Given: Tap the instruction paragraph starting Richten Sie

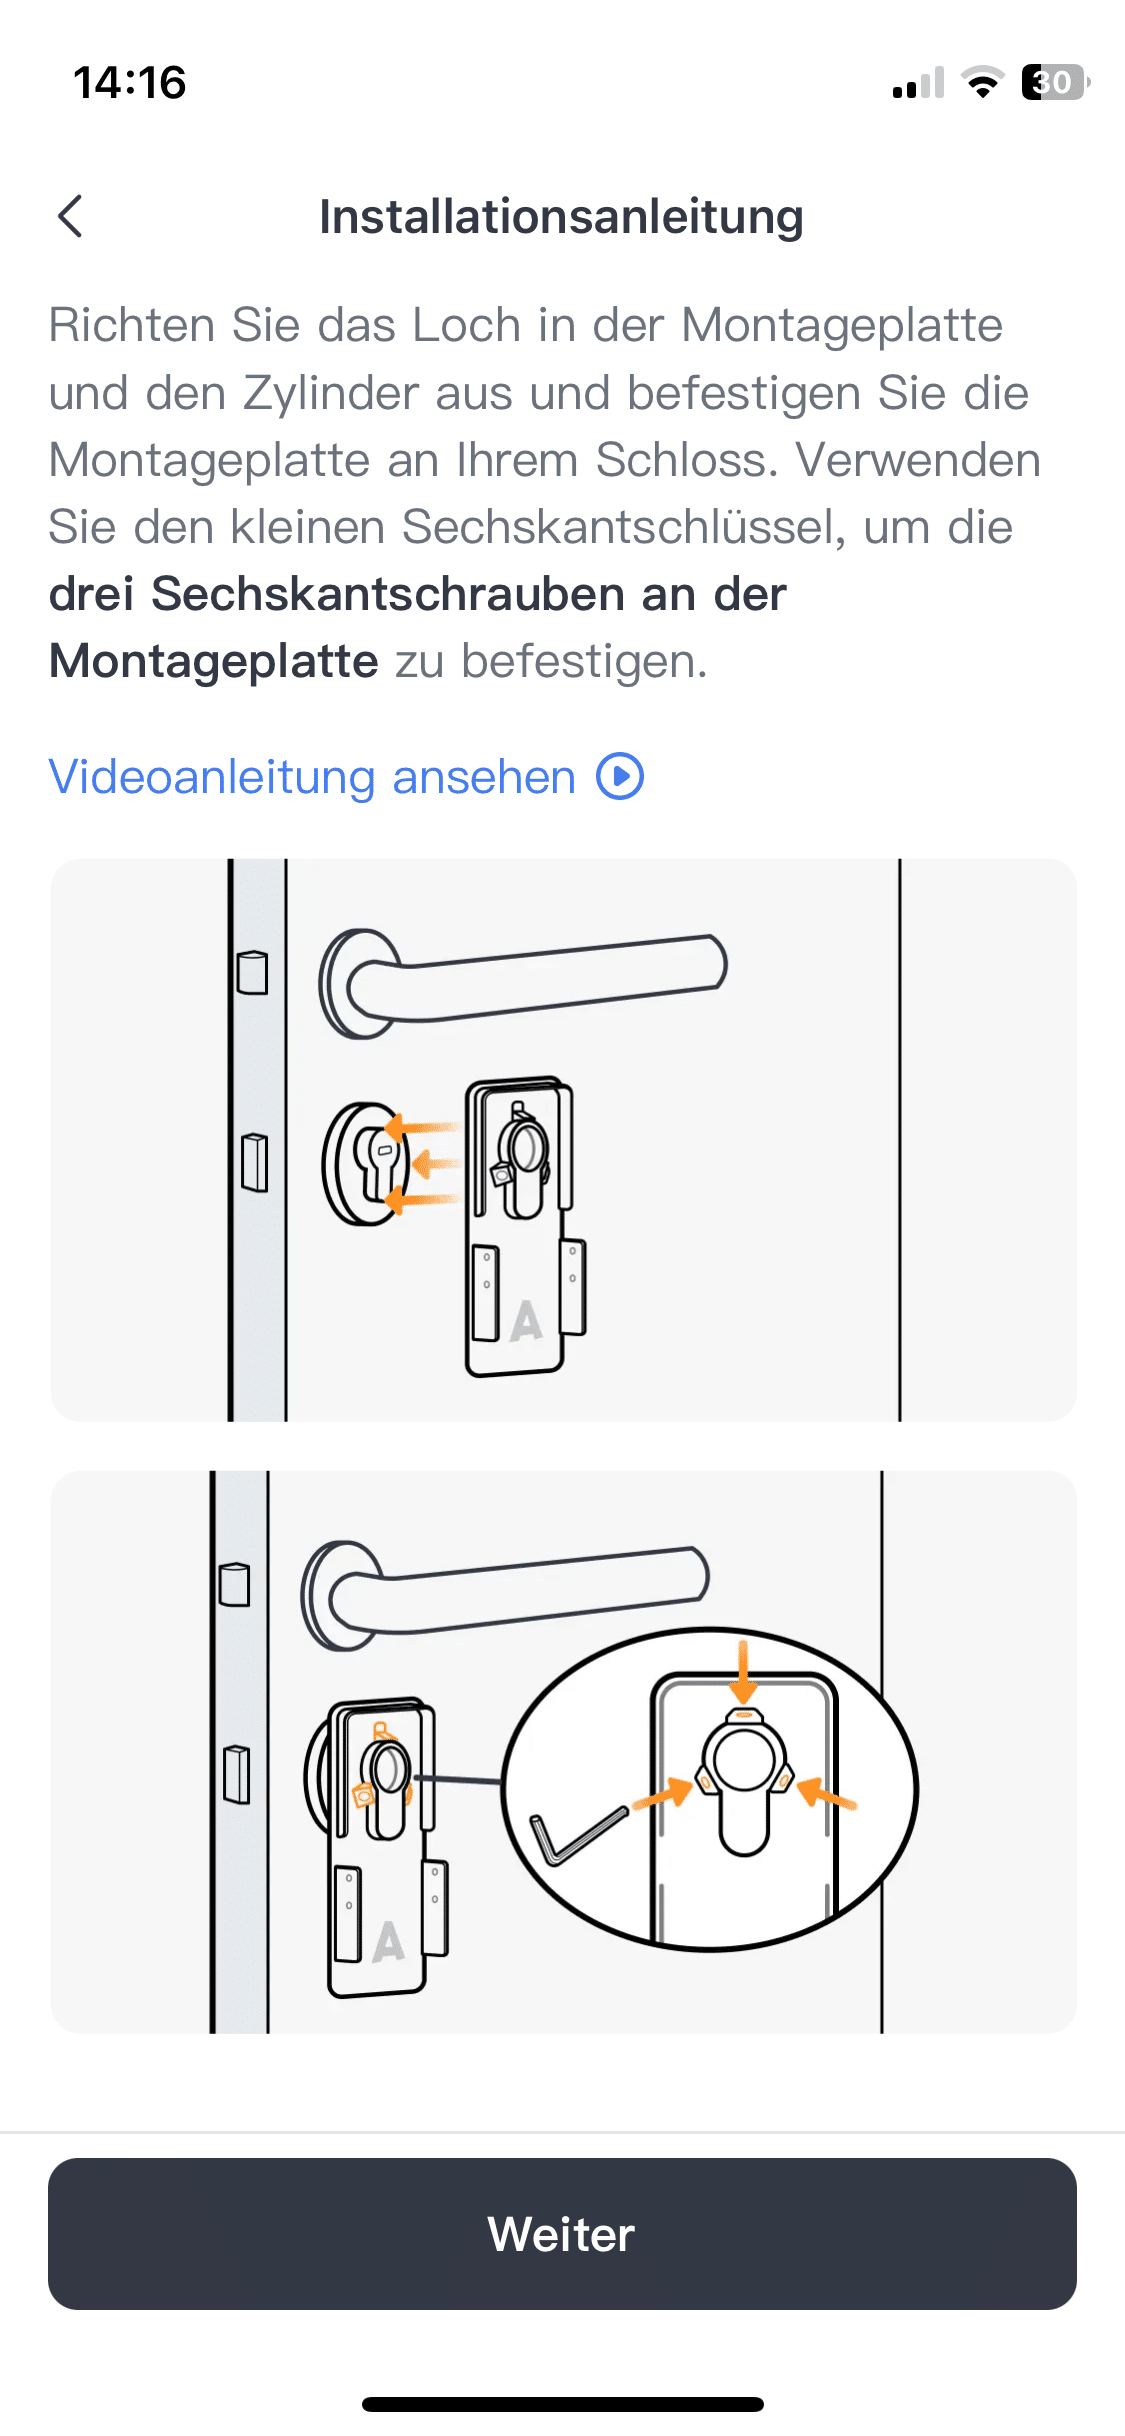Looking at the screenshot, I should tap(545, 493).
